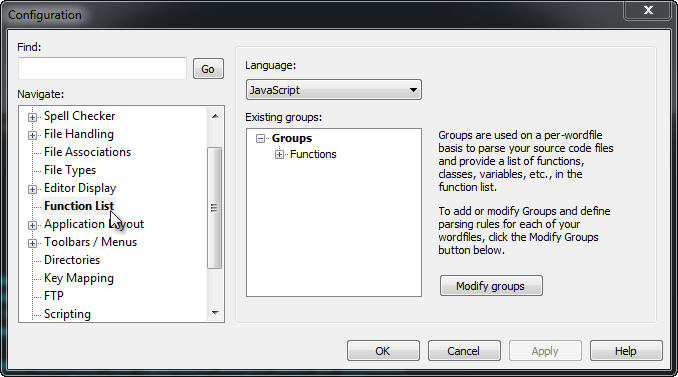Open Help for this dialog
678x377 pixels.
click(626, 351)
